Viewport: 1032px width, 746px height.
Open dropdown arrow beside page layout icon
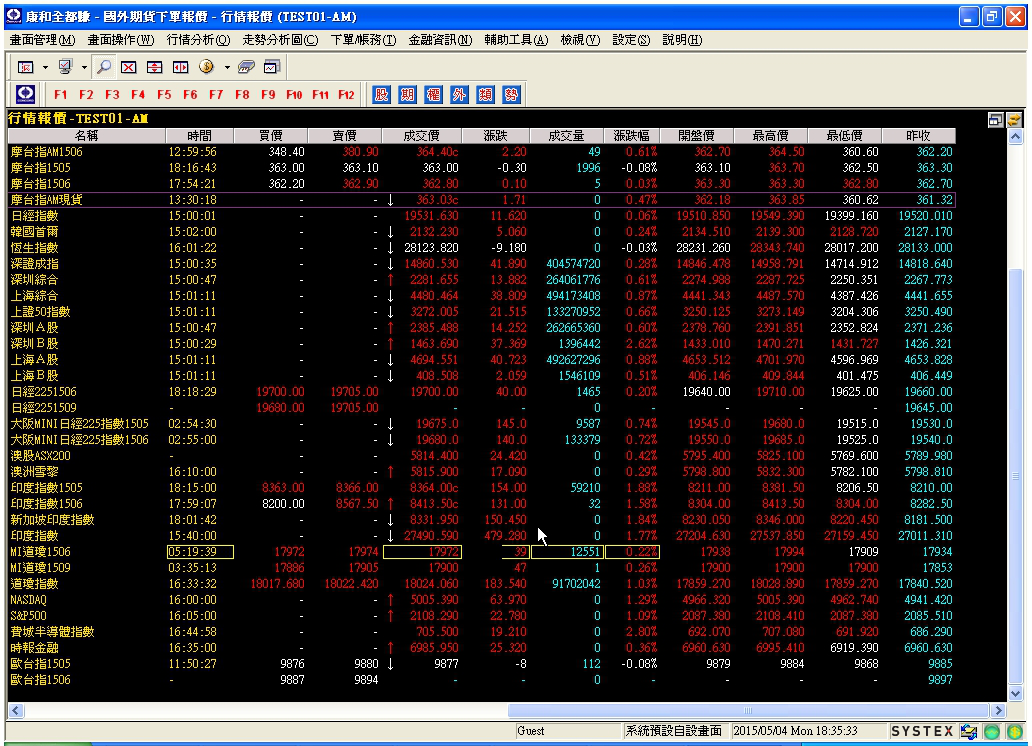click(45, 67)
